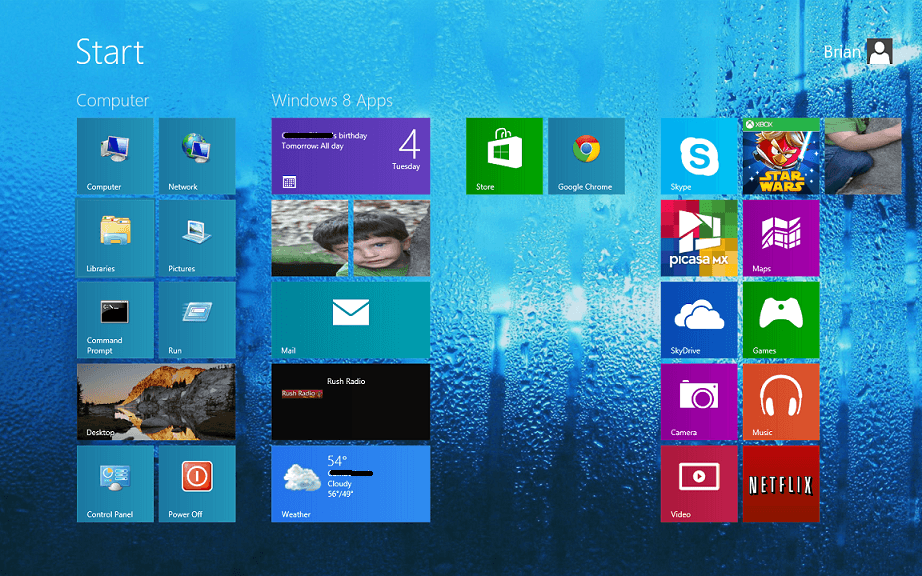Open the Skype tile
Screen dimensions: 922x576
698,156
